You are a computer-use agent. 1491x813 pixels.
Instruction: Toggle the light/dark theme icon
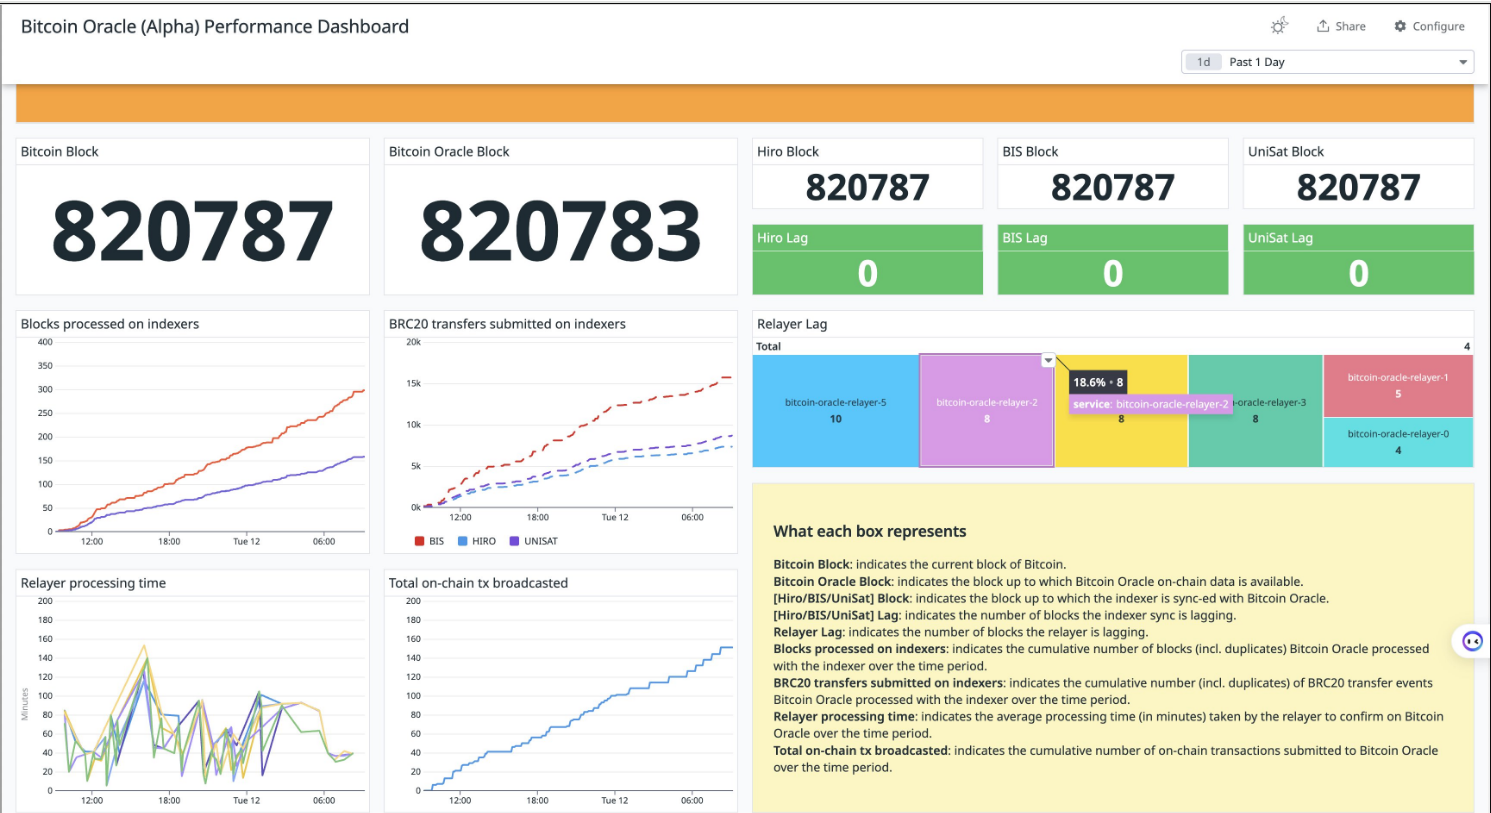(1279, 26)
